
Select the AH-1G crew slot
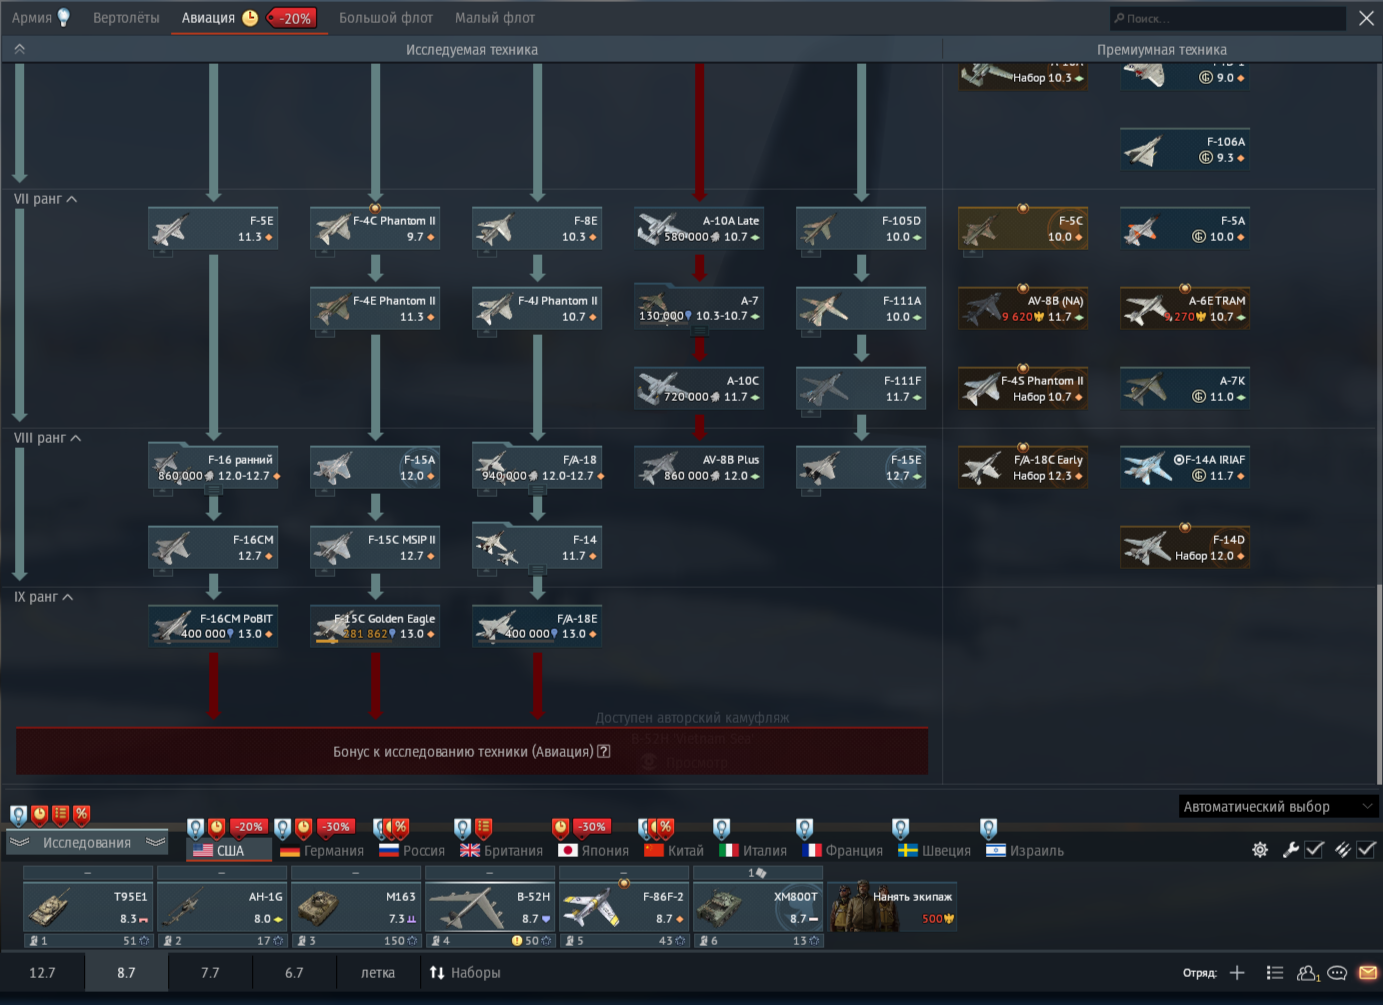(222, 907)
